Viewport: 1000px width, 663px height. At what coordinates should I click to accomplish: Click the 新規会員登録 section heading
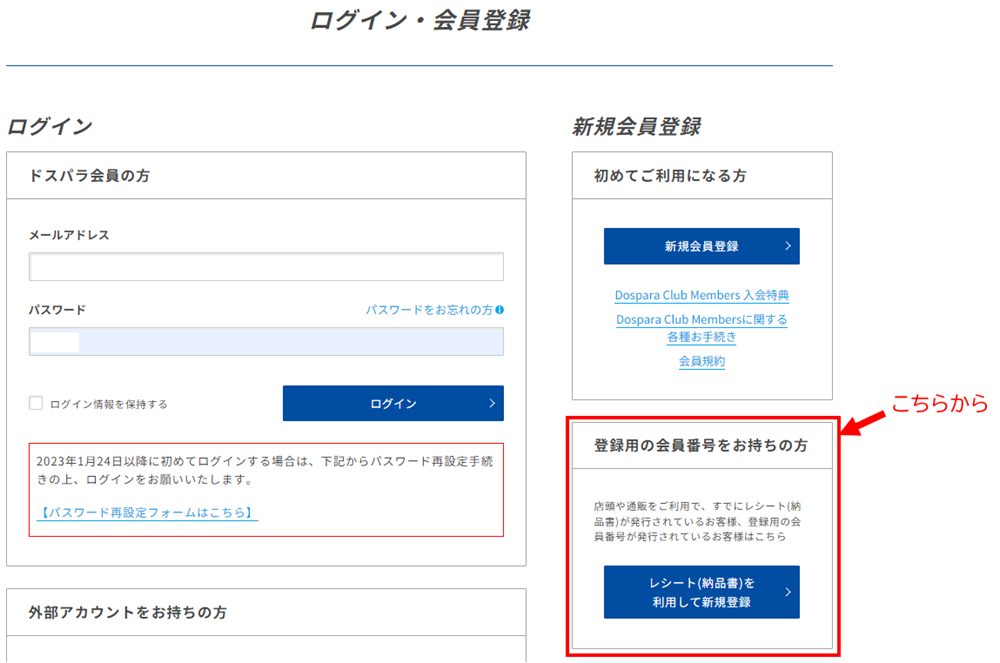tap(636, 126)
